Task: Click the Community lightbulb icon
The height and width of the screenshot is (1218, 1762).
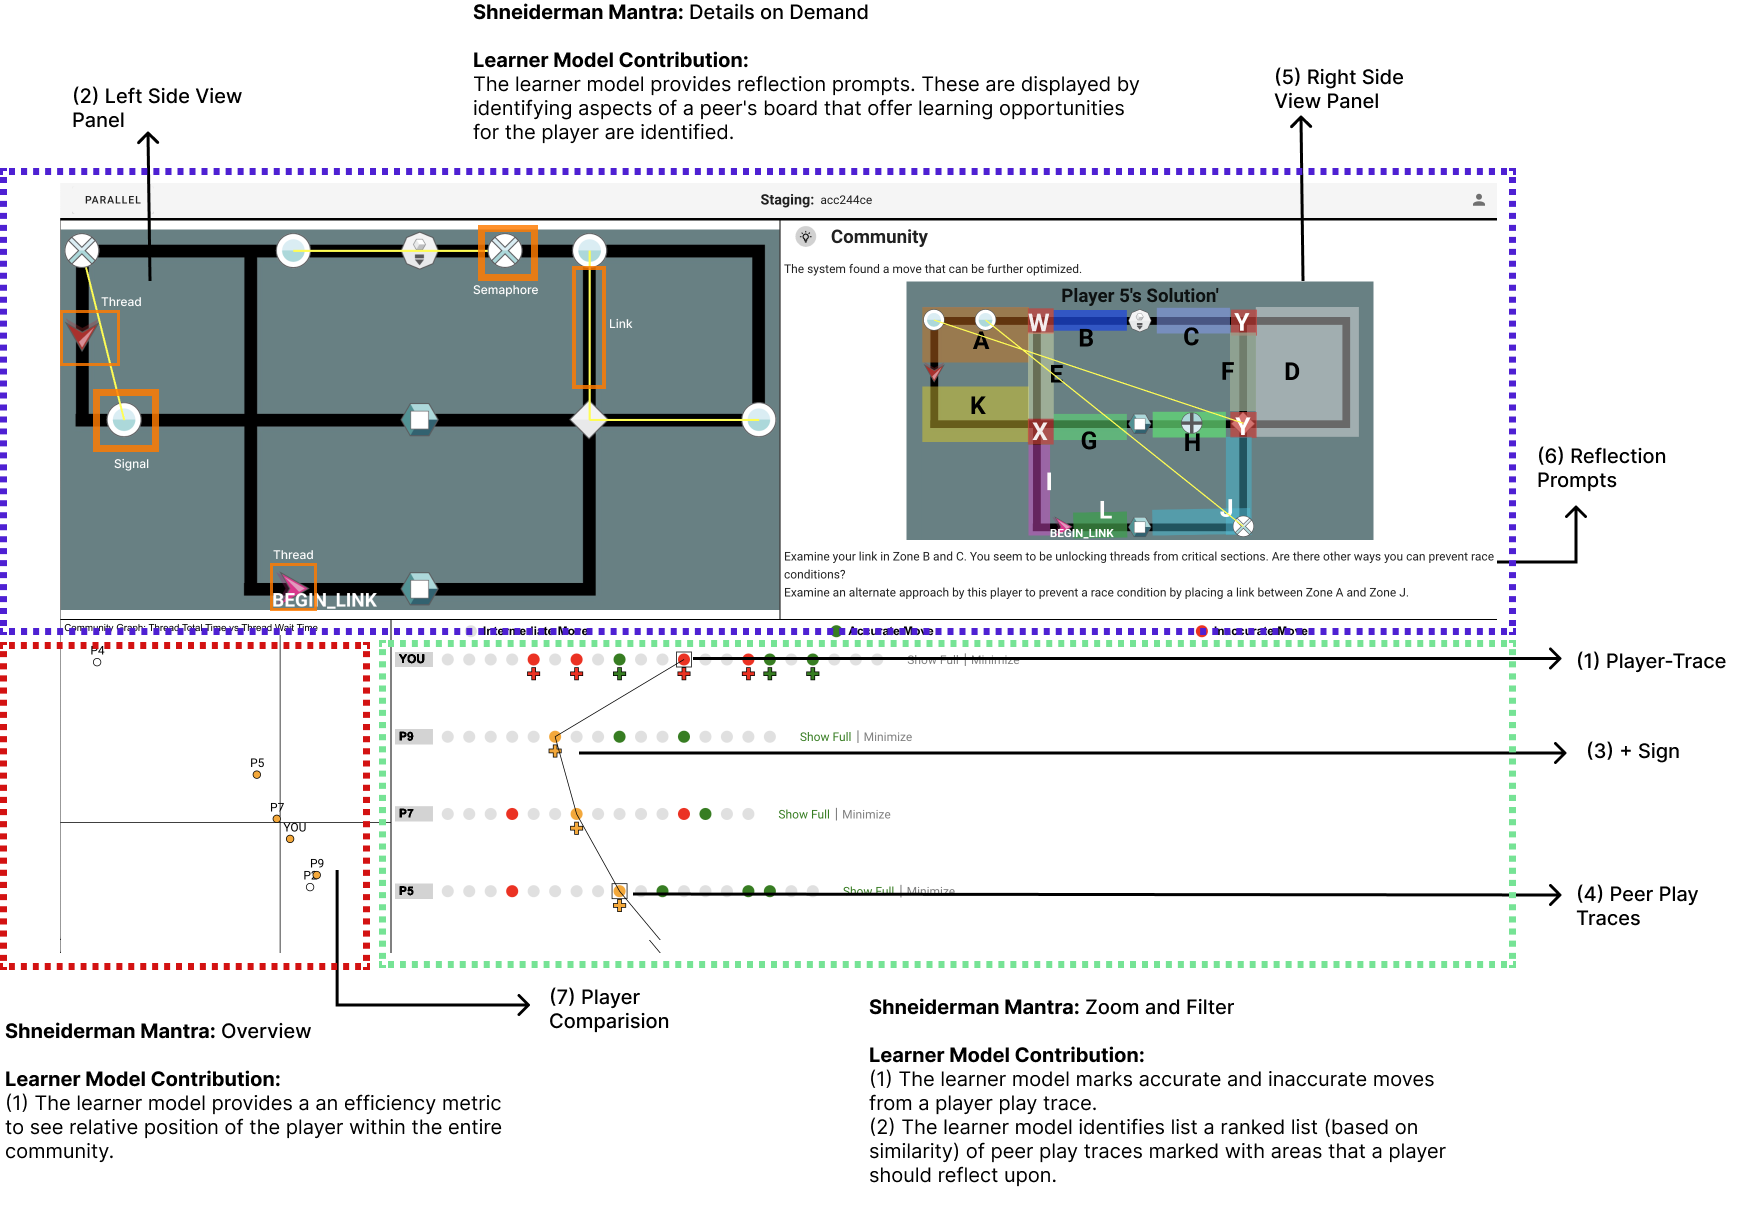Action: [805, 236]
